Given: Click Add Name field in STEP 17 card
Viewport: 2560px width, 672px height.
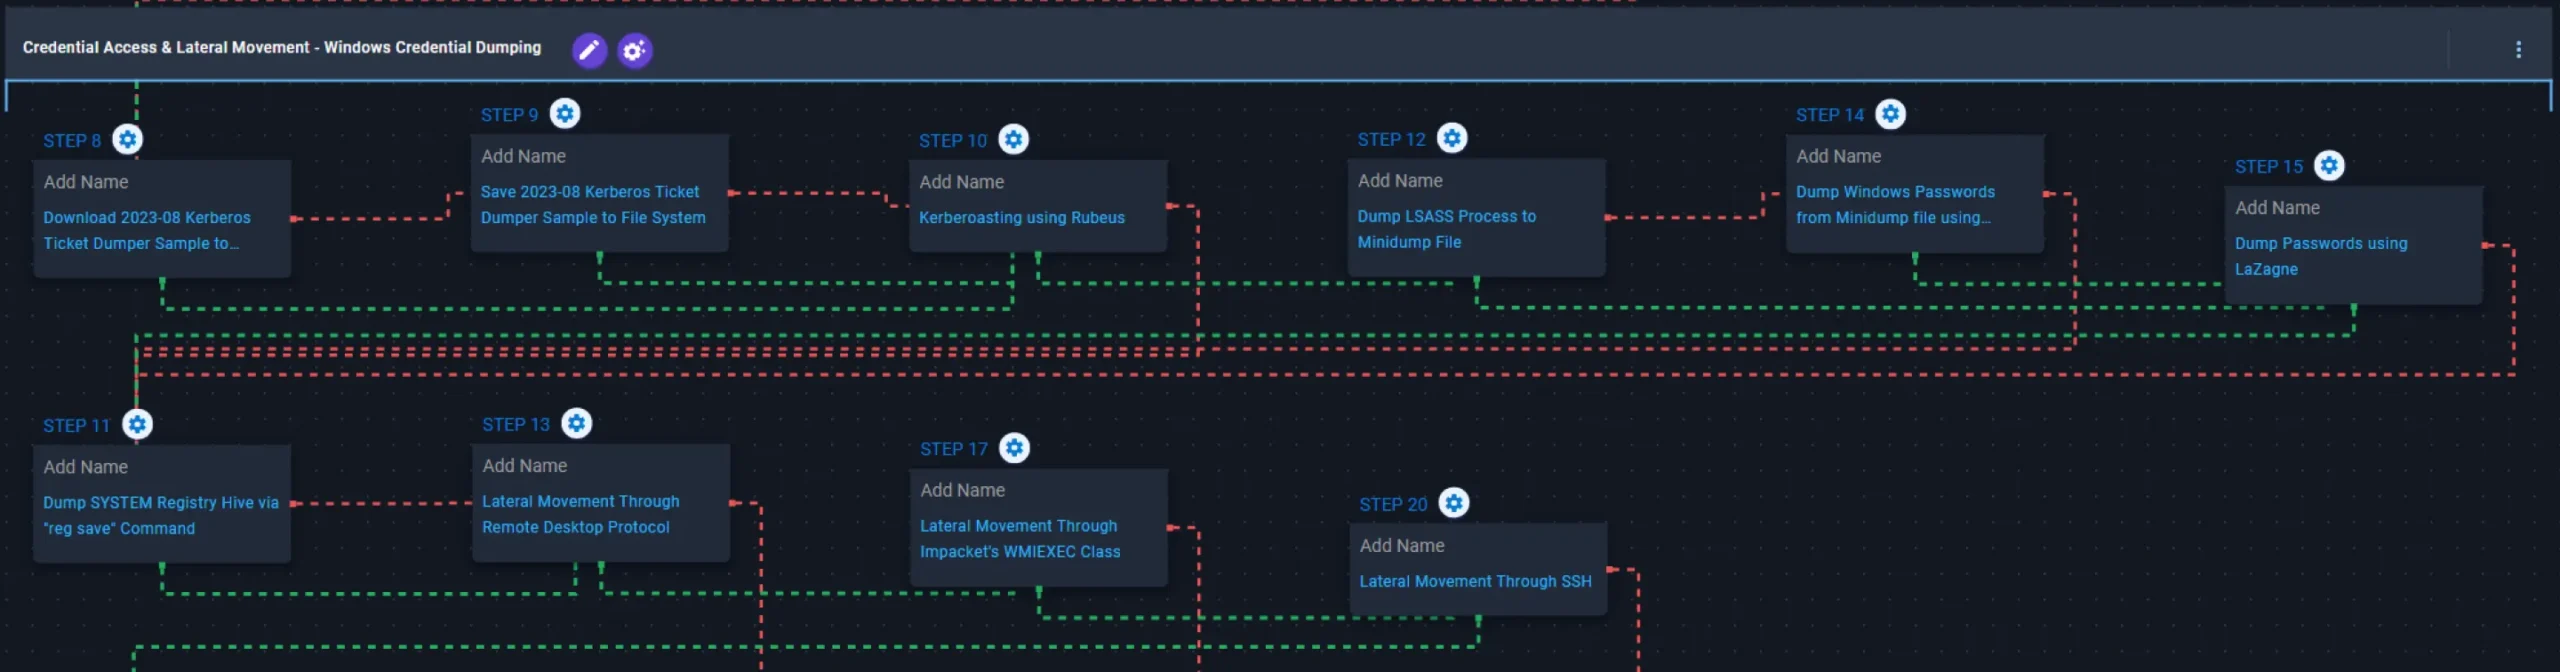Looking at the screenshot, I should (962, 491).
